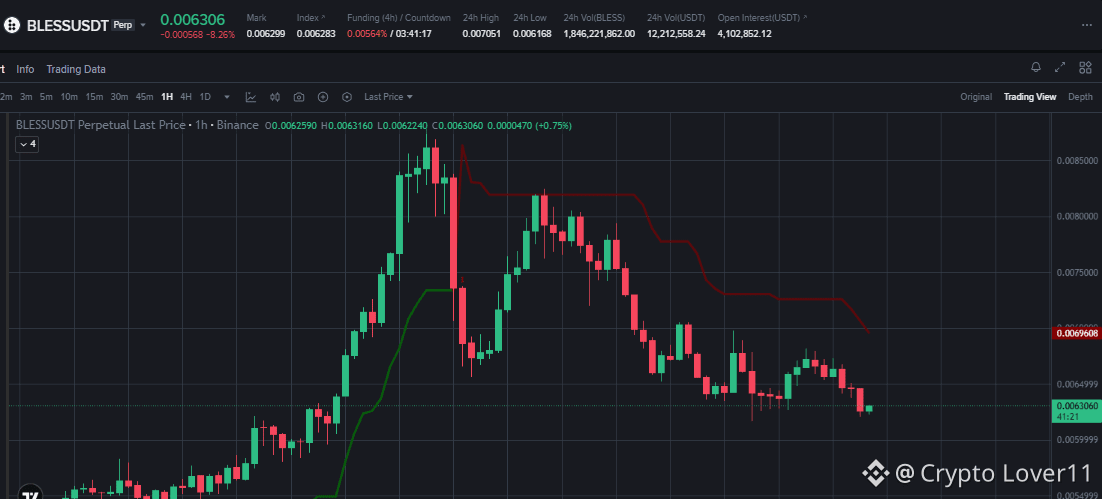
Task: Click the Mark price value 0.006299
Action: (x=265, y=34)
